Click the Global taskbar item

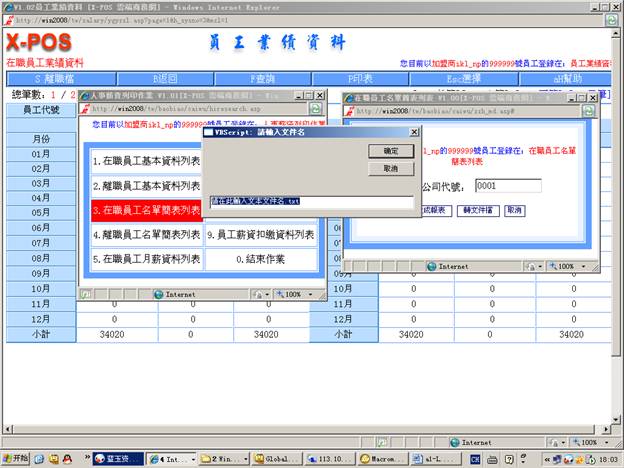click(272, 458)
